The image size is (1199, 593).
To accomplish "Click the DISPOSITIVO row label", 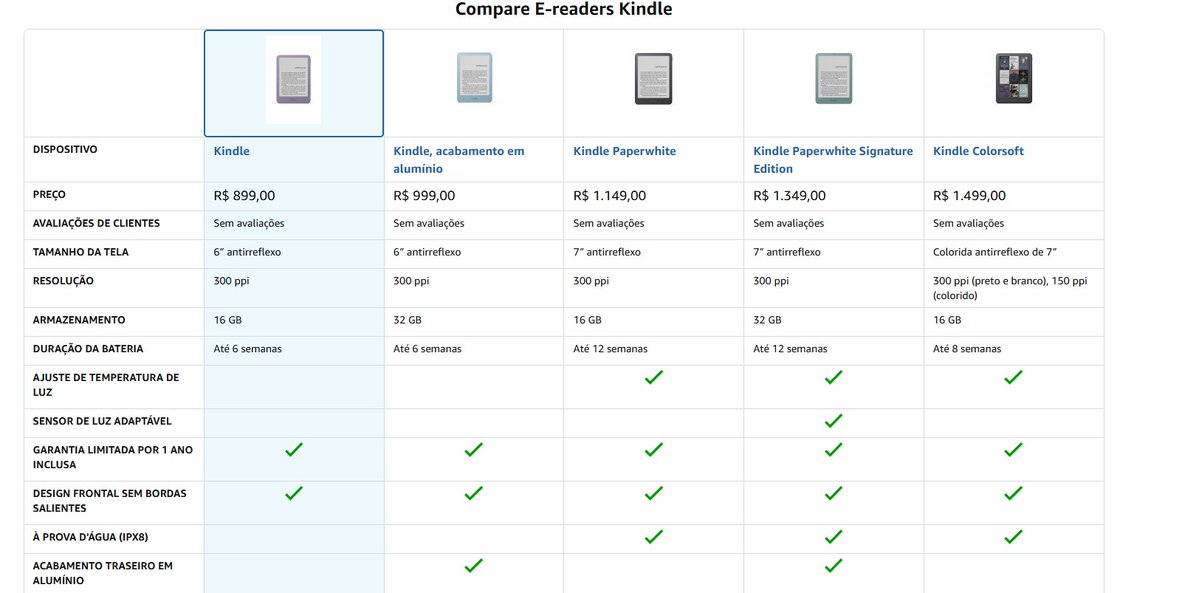I will pos(65,150).
